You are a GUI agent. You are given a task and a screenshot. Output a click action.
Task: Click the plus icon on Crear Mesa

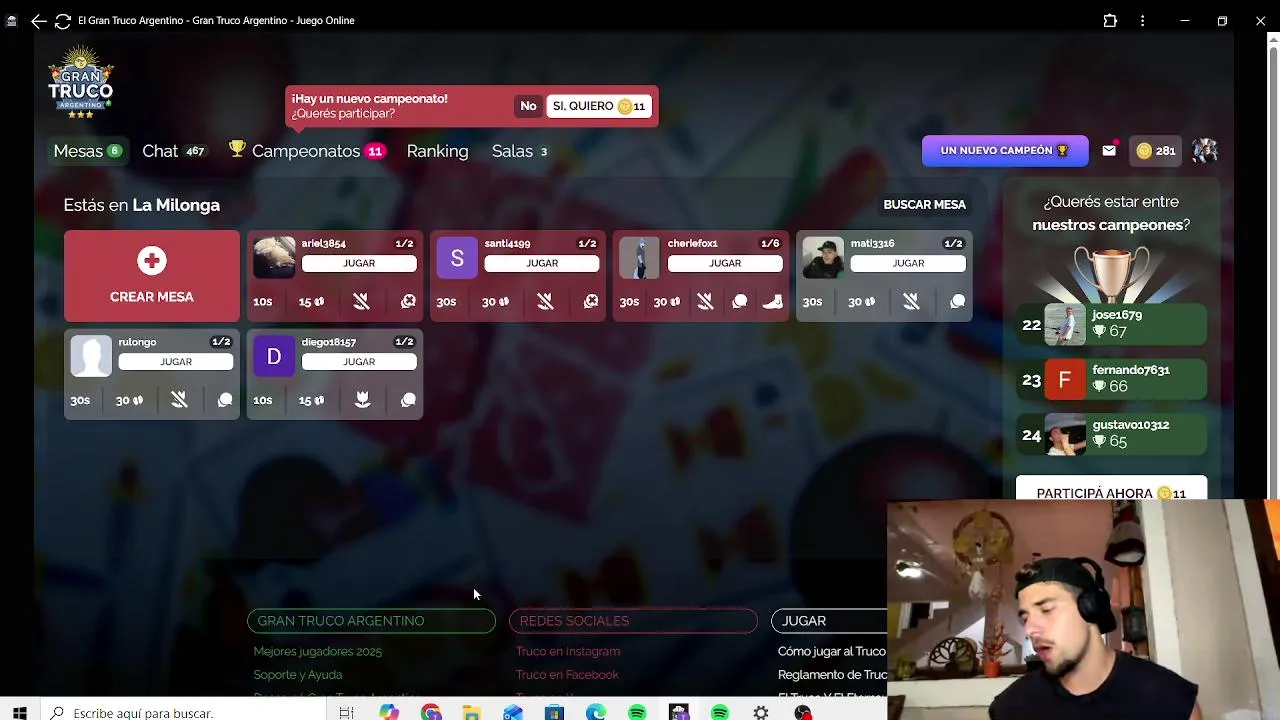coord(152,261)
